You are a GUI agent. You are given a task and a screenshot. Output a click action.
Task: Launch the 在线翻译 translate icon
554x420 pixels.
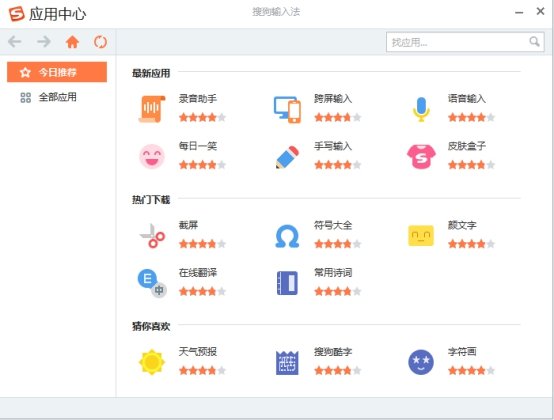pyautogui.click(x=152, y=283)
